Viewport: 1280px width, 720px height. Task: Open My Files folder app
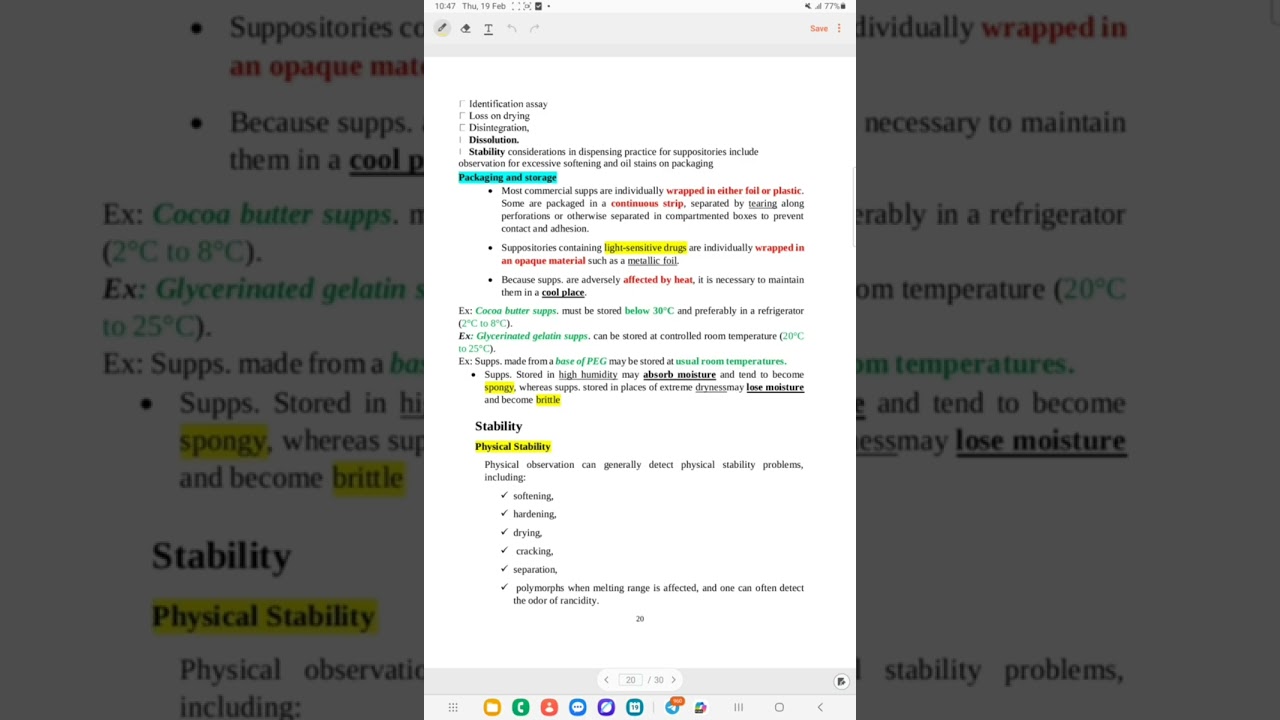pyautogui.click(x=492, y=707)
